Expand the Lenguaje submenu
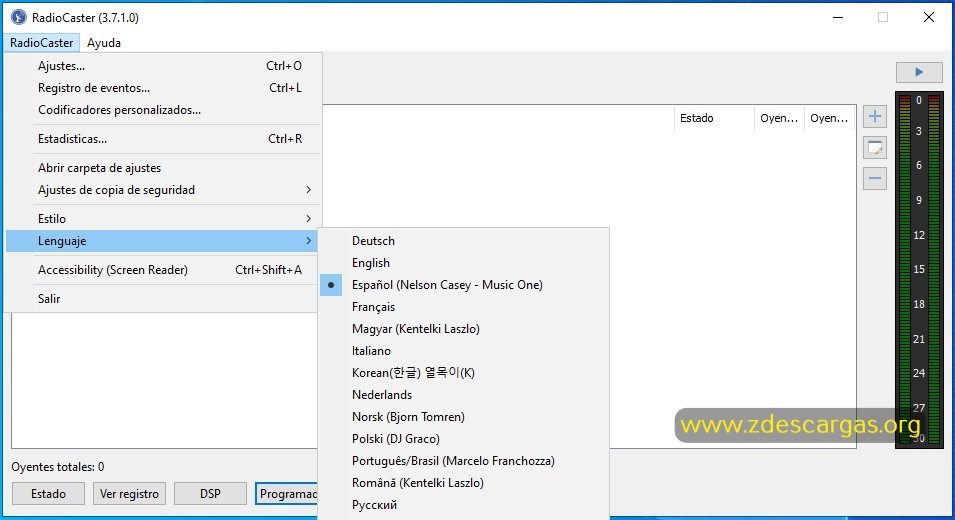Image resolution: width=955 pixels, height=520 pixels. (163, 241)
